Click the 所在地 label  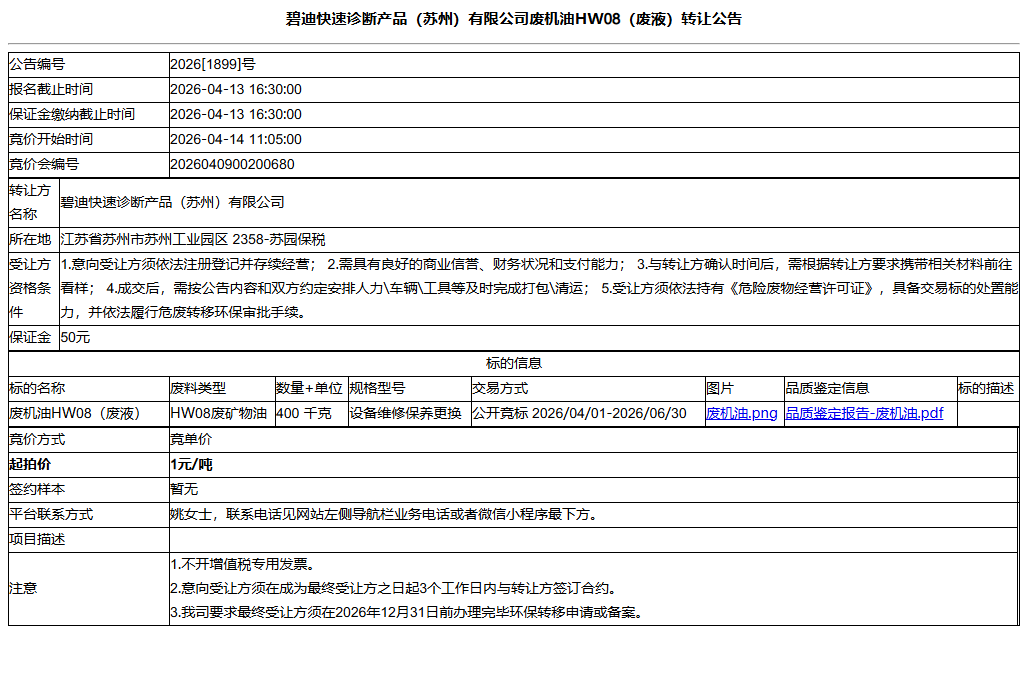(30, 239)
